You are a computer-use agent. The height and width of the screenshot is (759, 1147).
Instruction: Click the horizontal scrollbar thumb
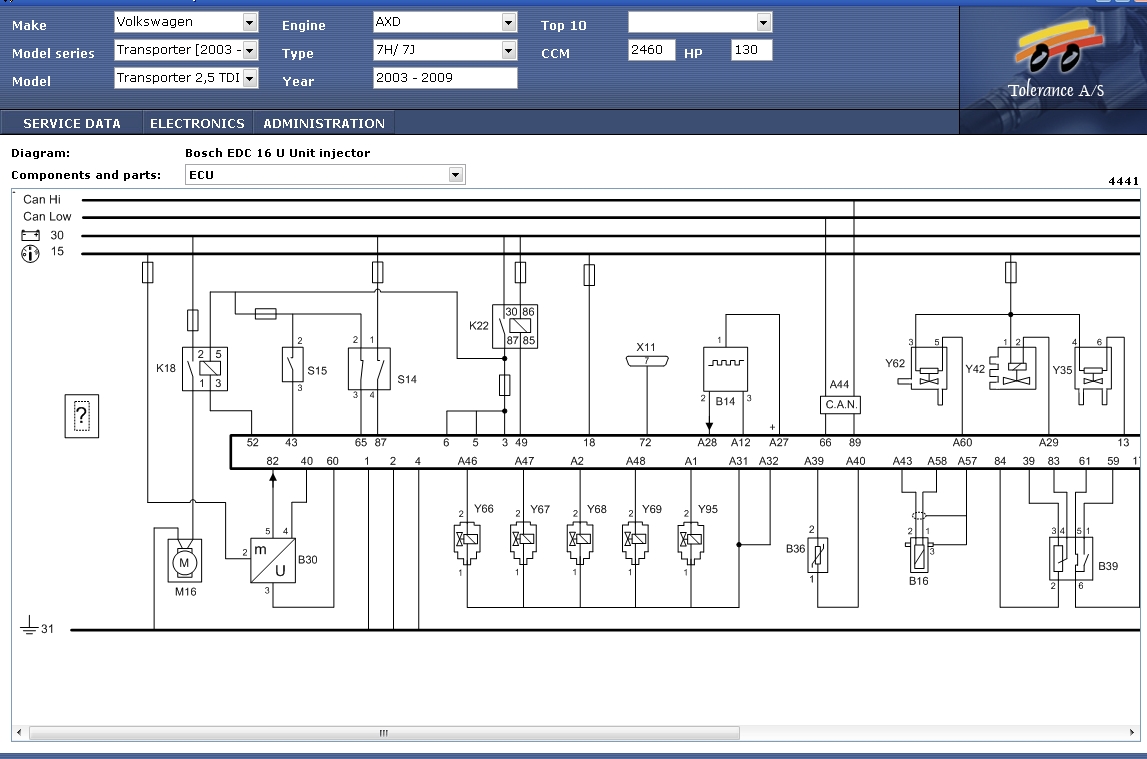382,733
